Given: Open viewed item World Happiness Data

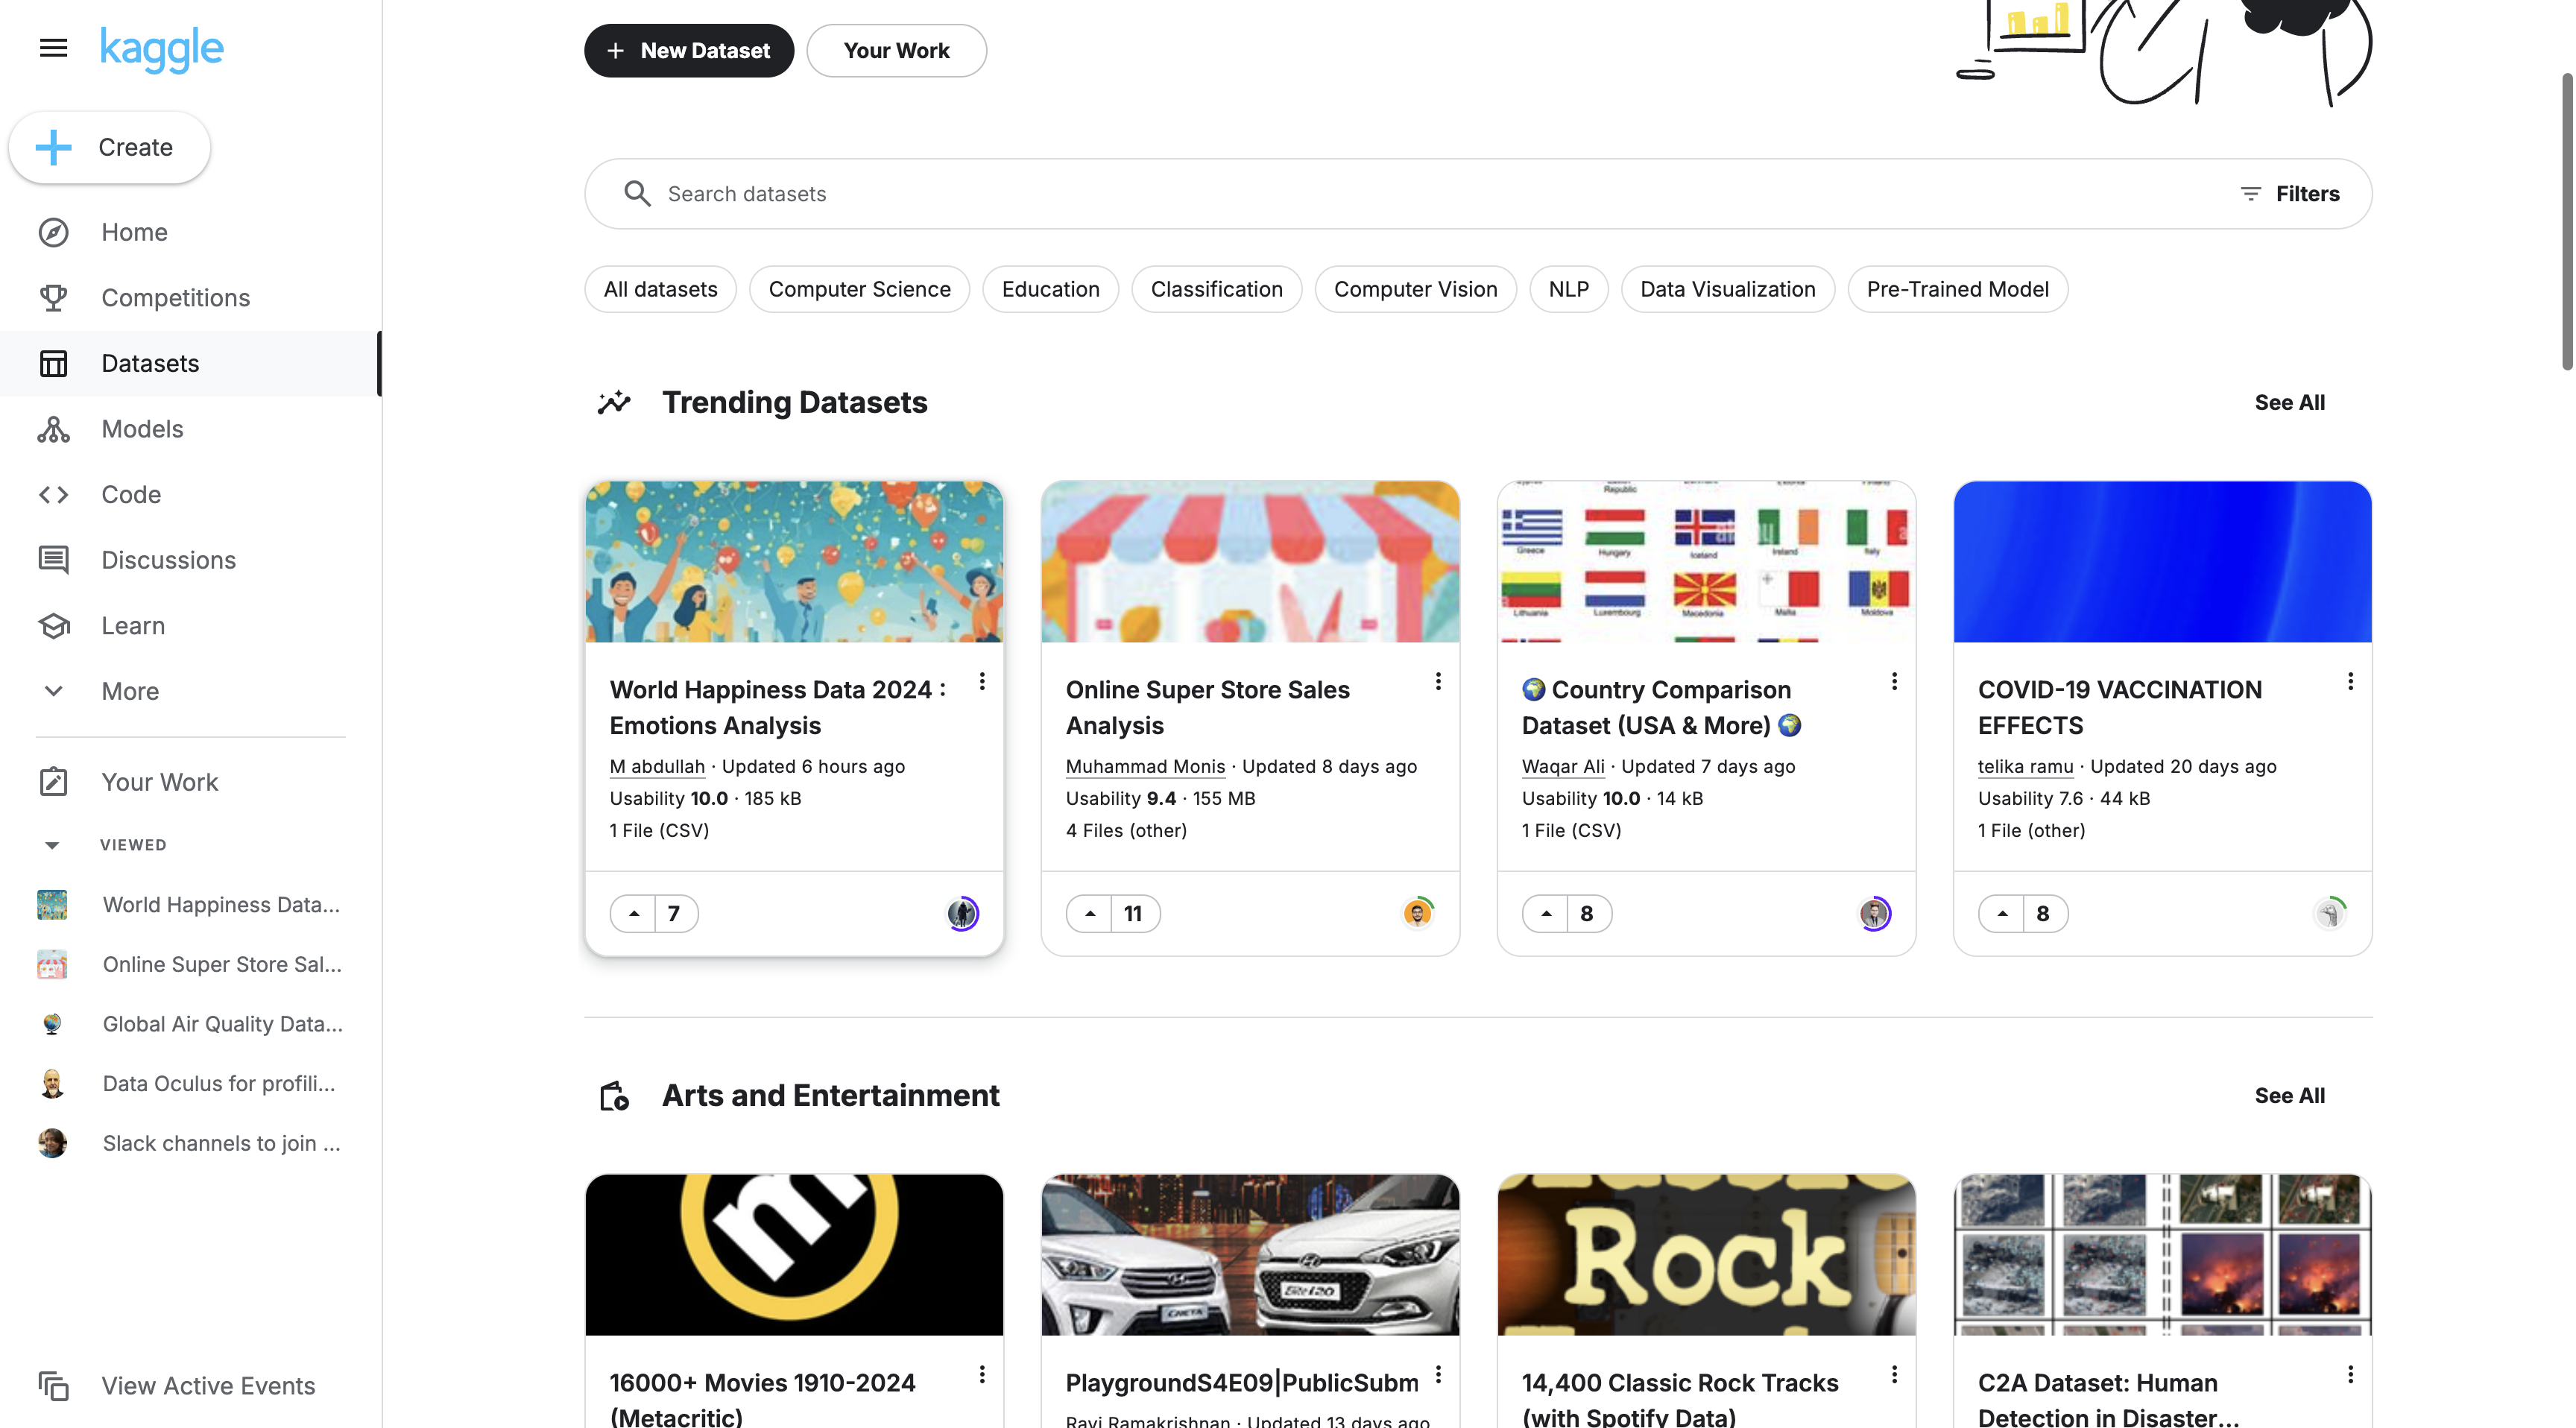Looking at the screenshot, I should tap(191, 904).
